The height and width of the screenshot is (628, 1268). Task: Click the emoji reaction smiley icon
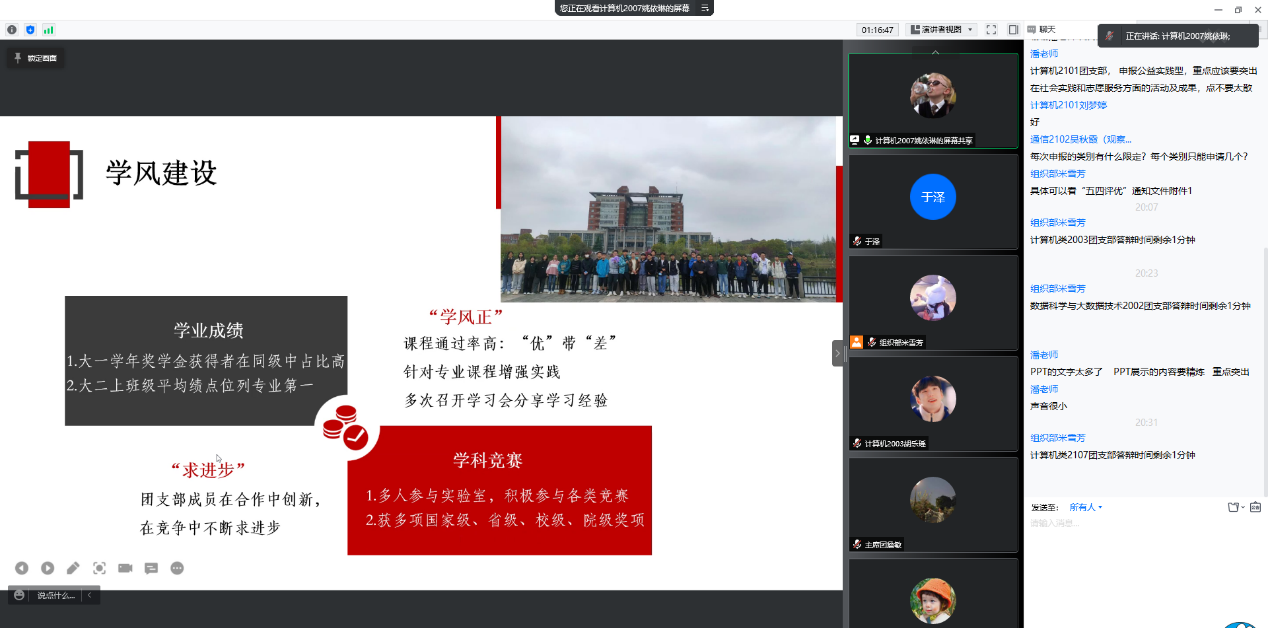[19, 595]
